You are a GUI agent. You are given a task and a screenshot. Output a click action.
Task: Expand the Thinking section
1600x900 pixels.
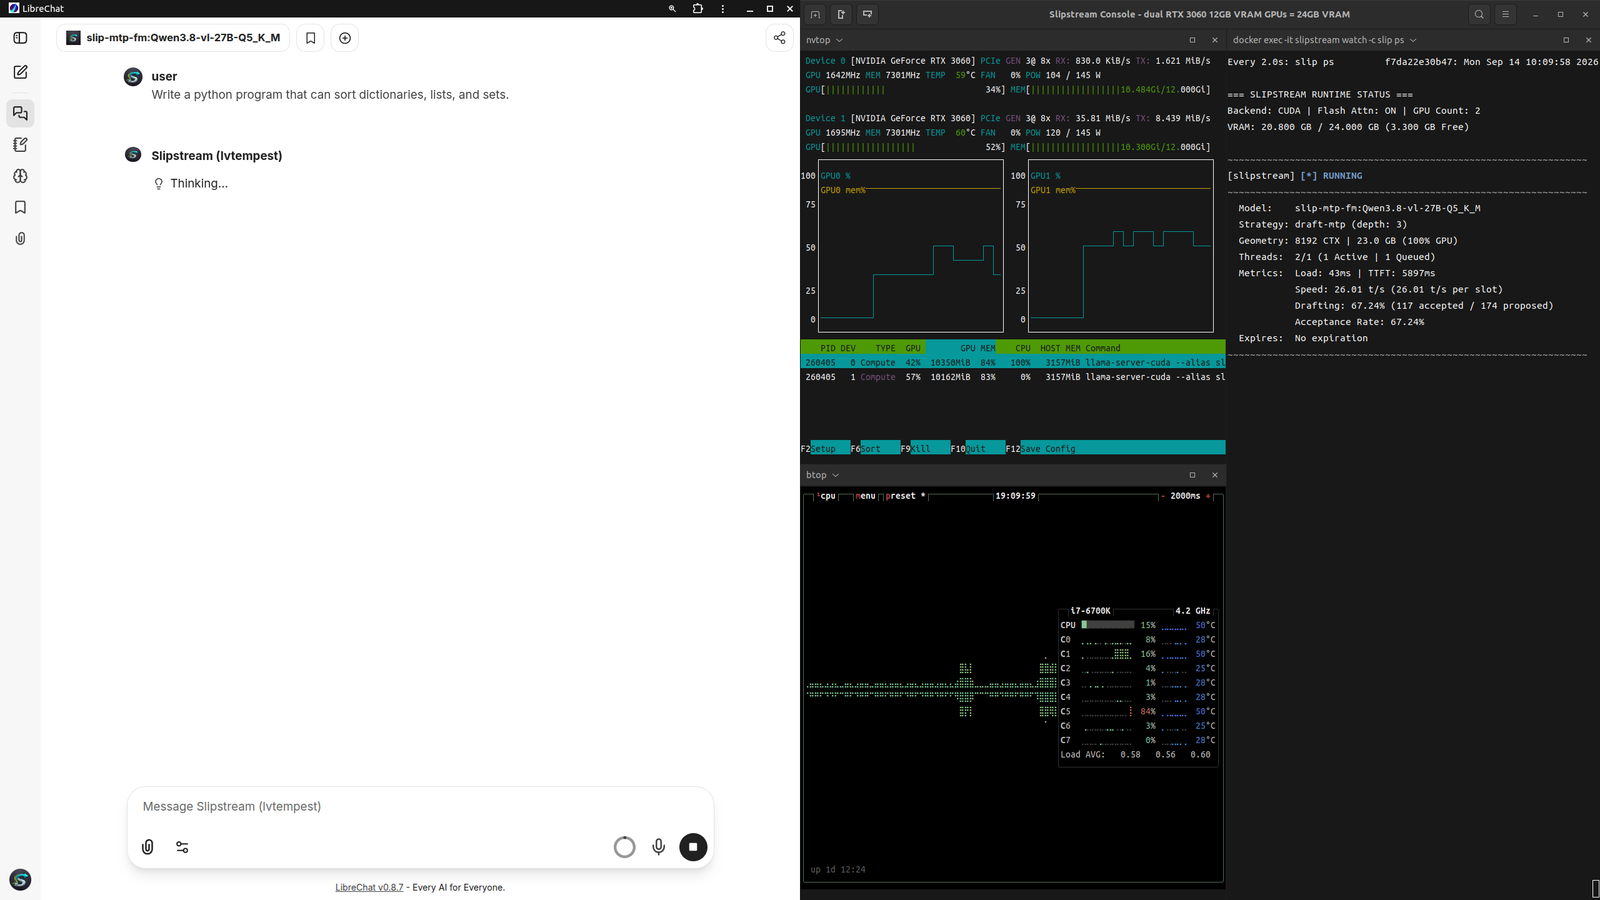click(190, 184)
